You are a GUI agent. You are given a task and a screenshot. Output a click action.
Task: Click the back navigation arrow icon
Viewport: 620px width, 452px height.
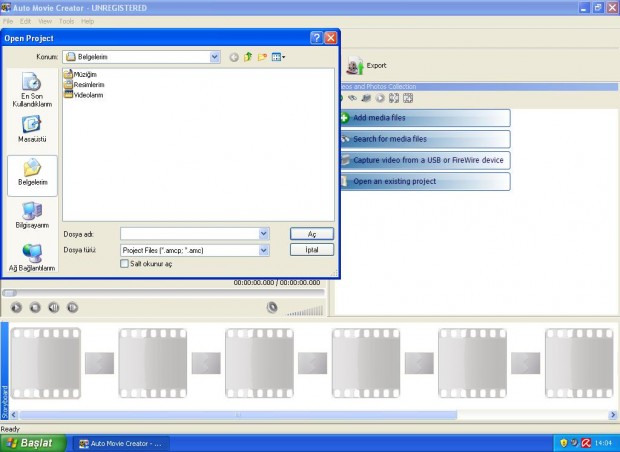[x=234, y=57]
